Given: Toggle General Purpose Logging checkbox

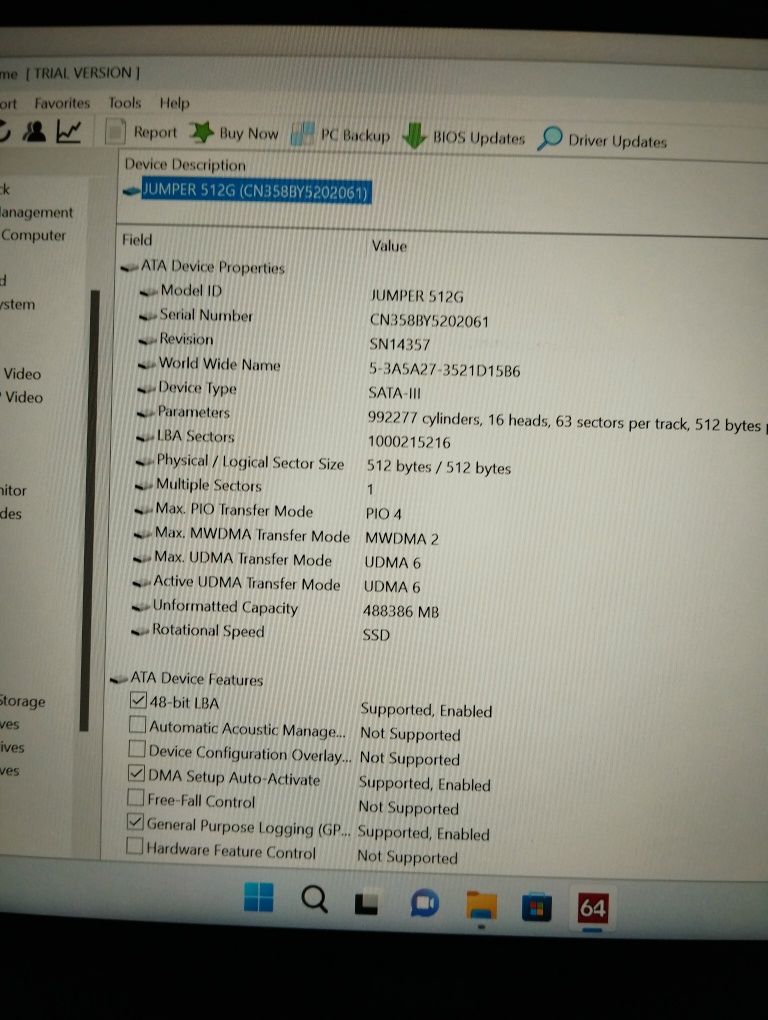Looking at the screenshot, I should pos(135,821).
